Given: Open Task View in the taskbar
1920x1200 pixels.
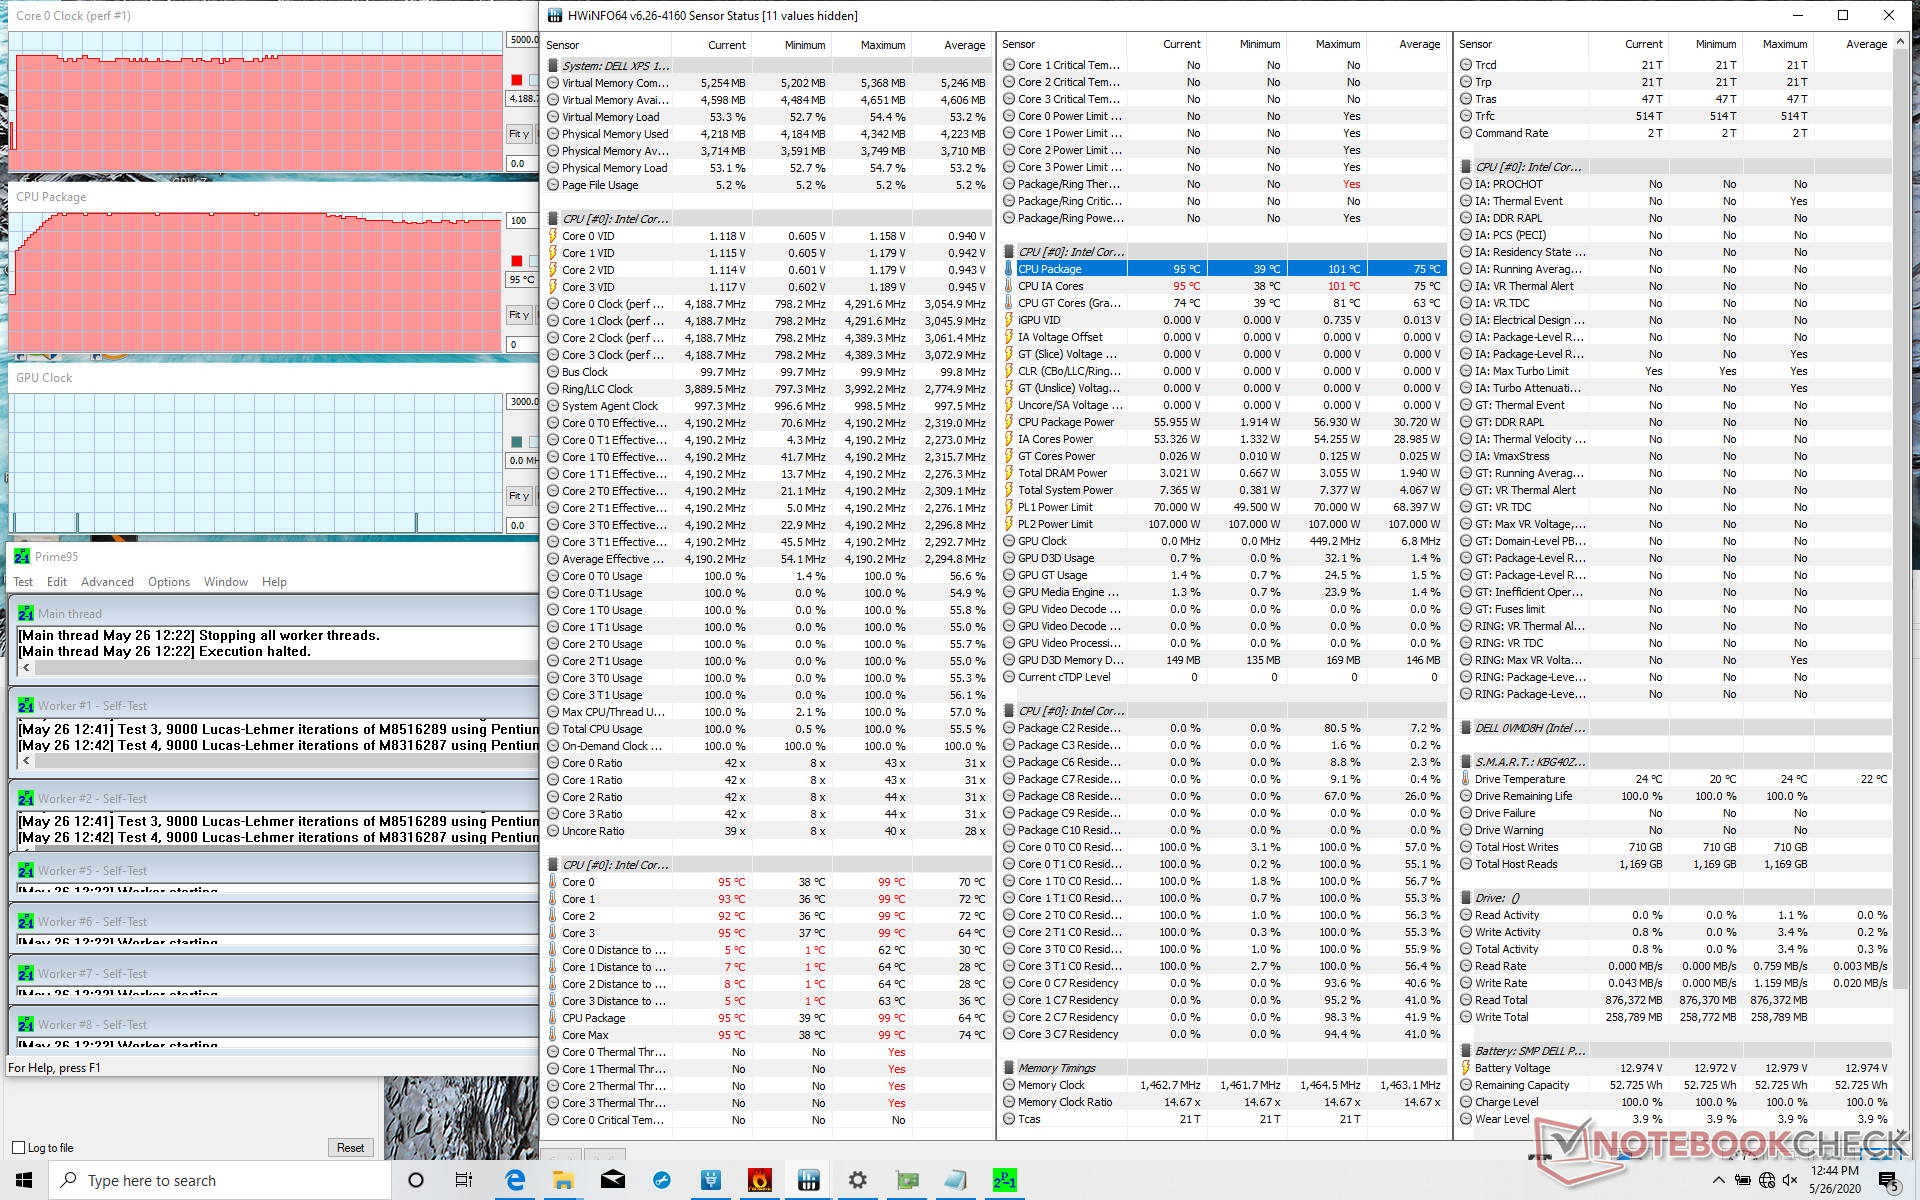Looking at the screenshot, I should click(x=464, y=1180).
